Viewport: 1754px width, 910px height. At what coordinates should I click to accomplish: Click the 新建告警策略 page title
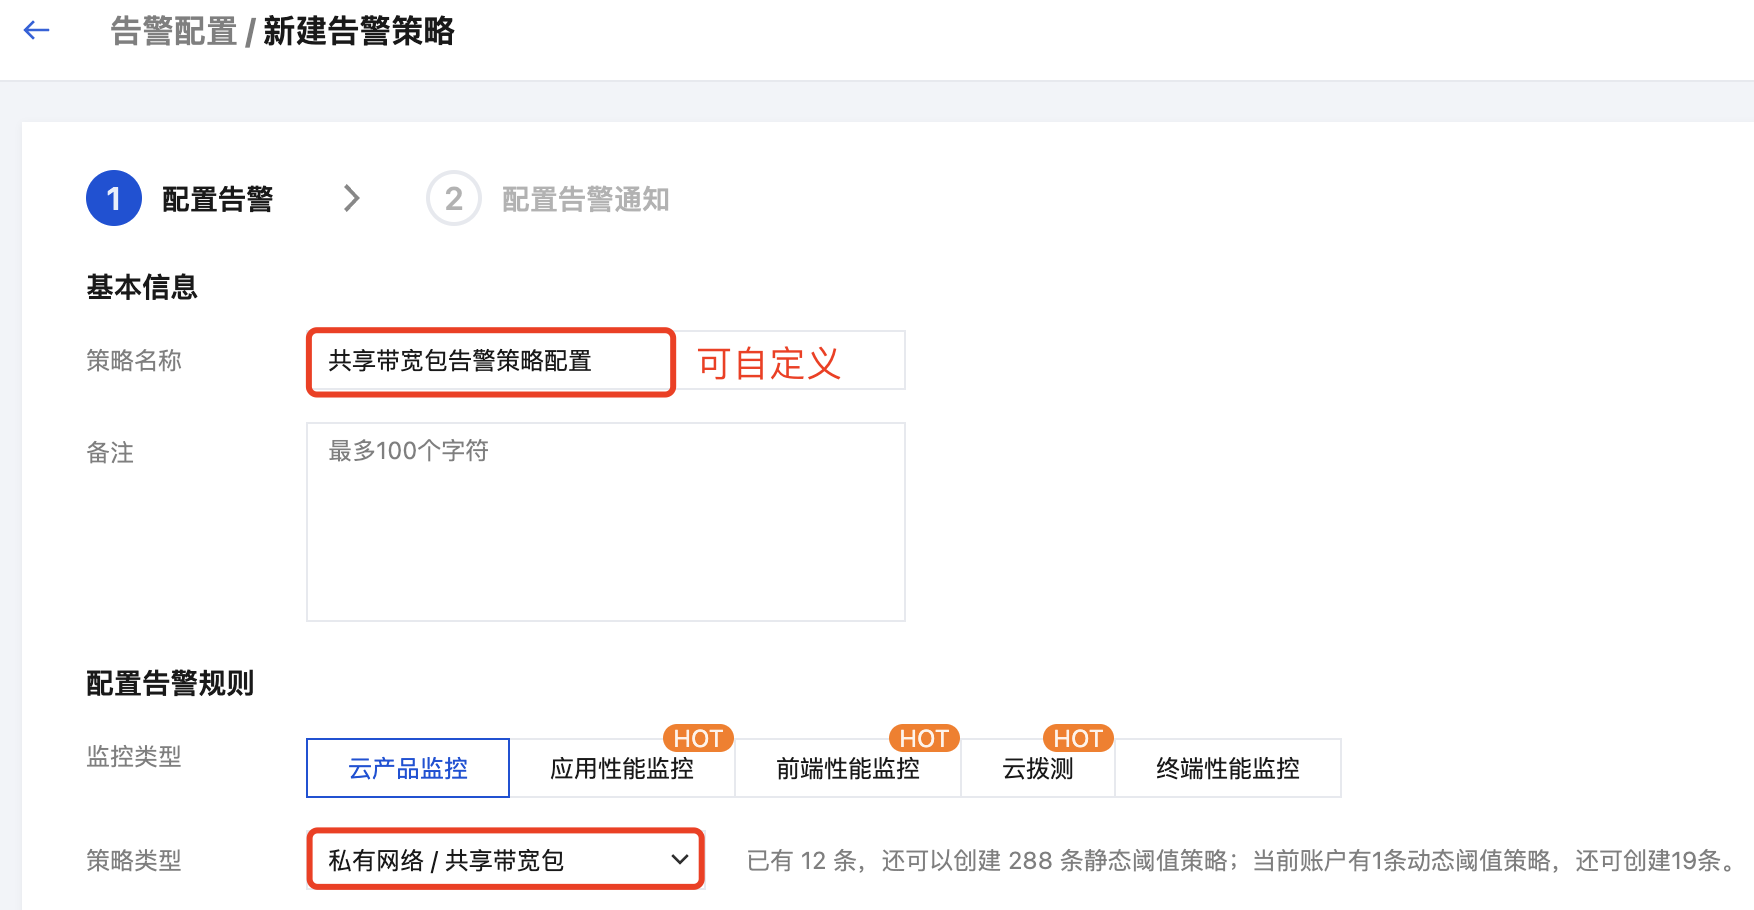(359, 32)
